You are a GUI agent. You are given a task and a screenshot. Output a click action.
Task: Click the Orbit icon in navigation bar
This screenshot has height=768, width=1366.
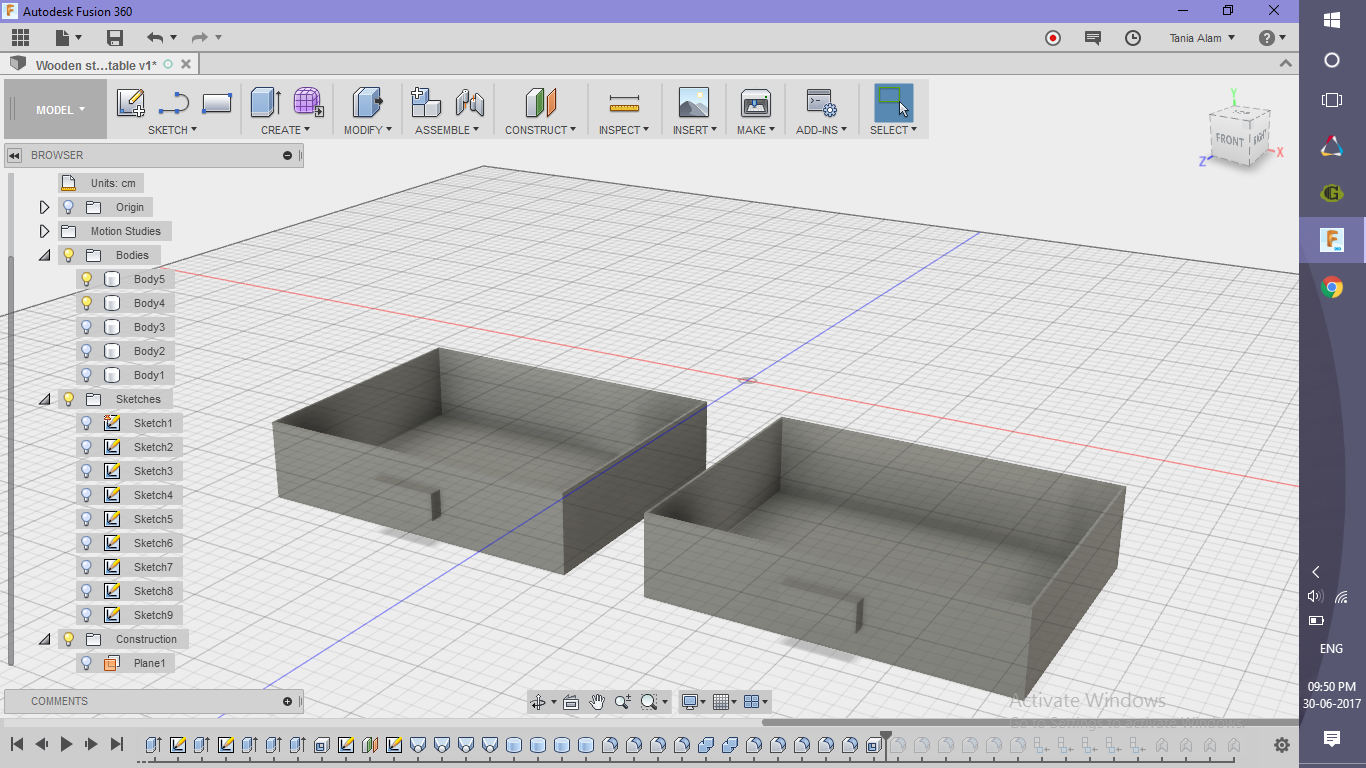pyautogui.click(x=538, y=702)
